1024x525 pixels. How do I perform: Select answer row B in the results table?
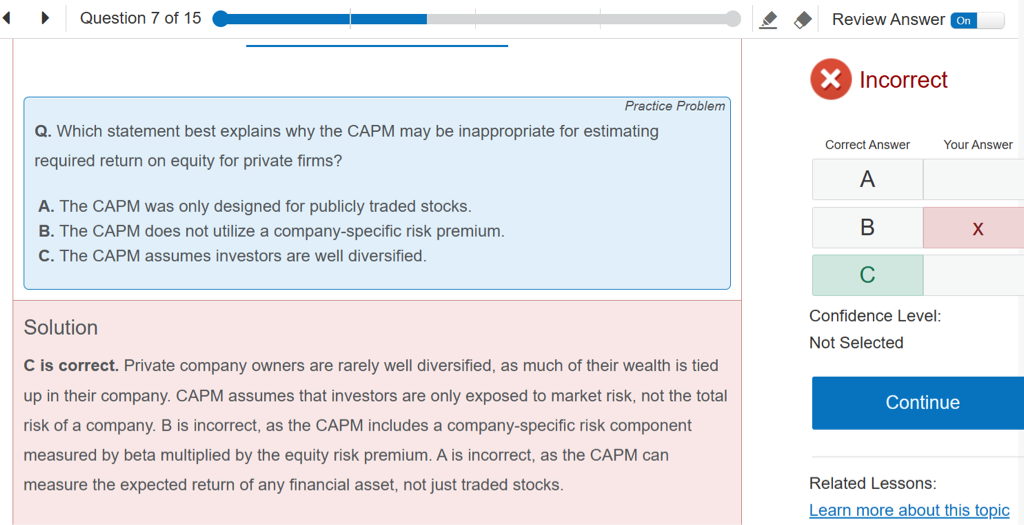[x=867, y=227]
